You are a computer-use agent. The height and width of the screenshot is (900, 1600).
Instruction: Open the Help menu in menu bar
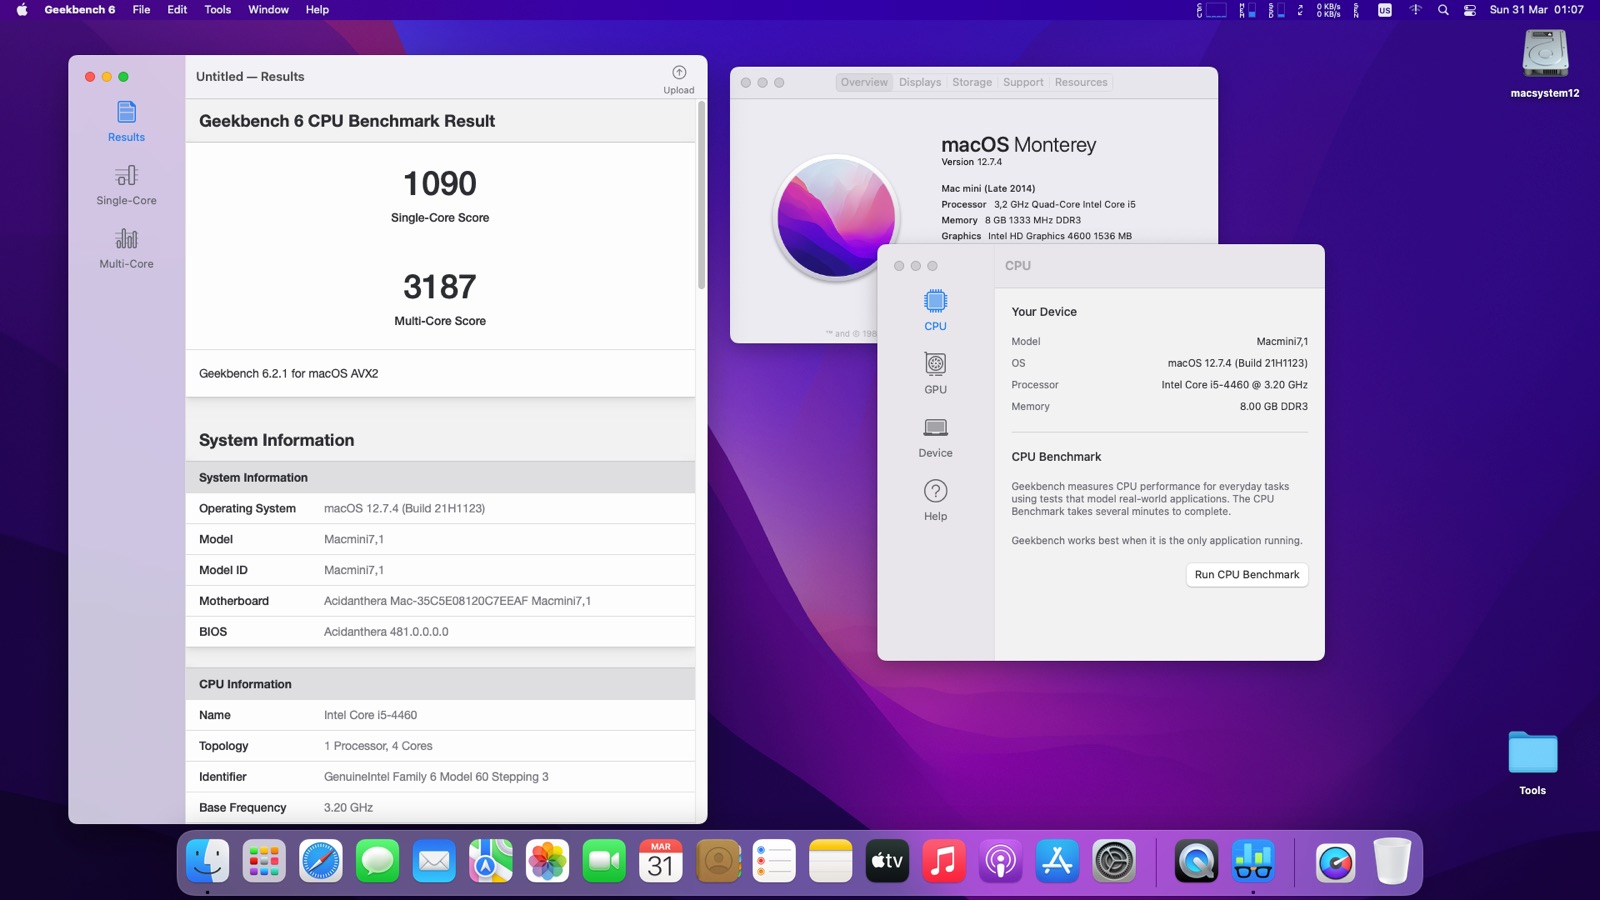(317, 10)
